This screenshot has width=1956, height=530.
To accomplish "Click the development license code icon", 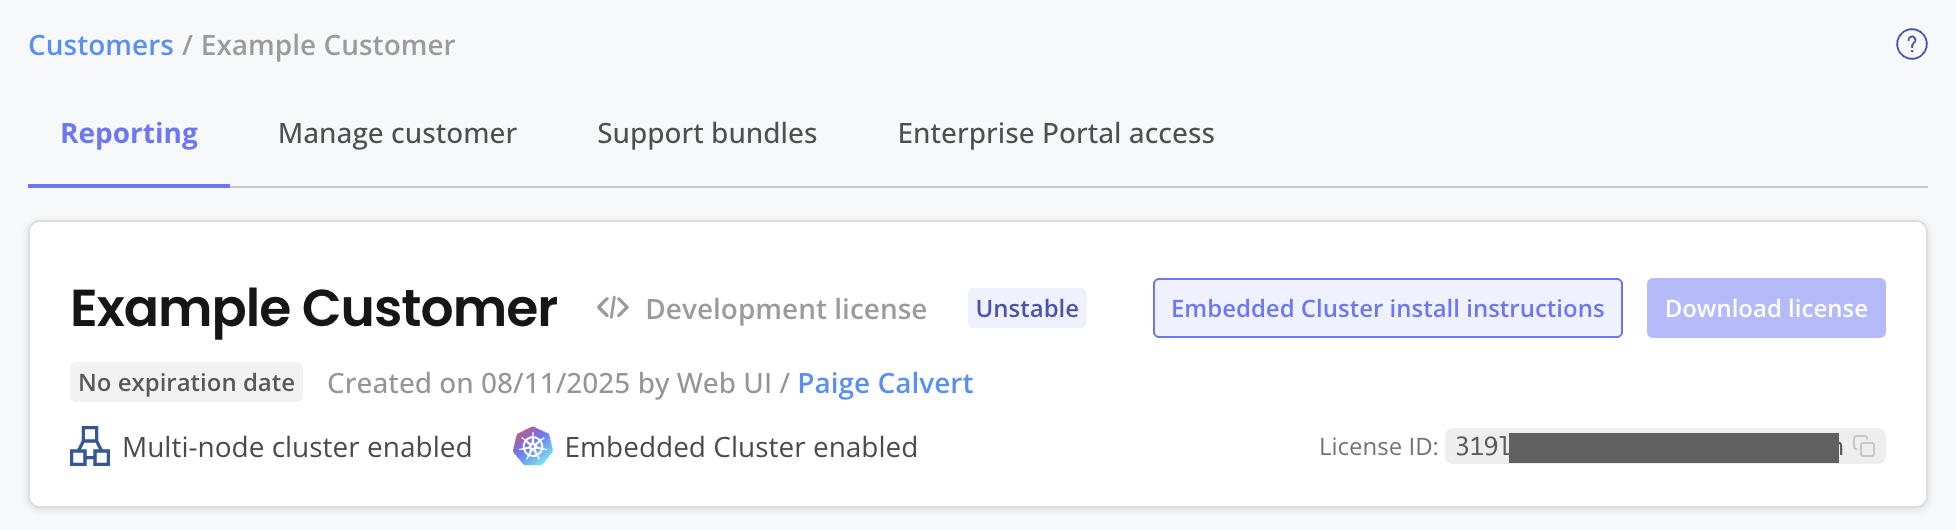I will (612, 308).
